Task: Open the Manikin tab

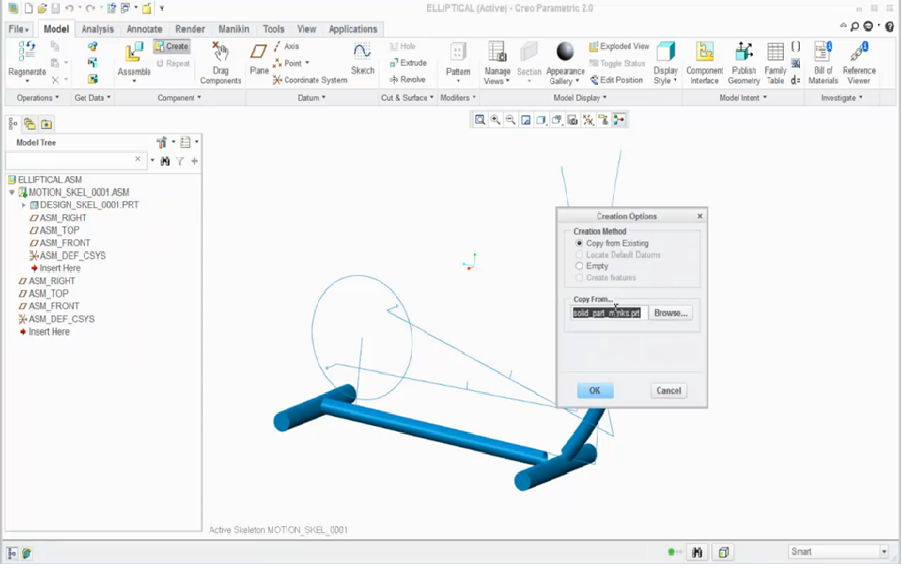Action: (x=234, y=29)
